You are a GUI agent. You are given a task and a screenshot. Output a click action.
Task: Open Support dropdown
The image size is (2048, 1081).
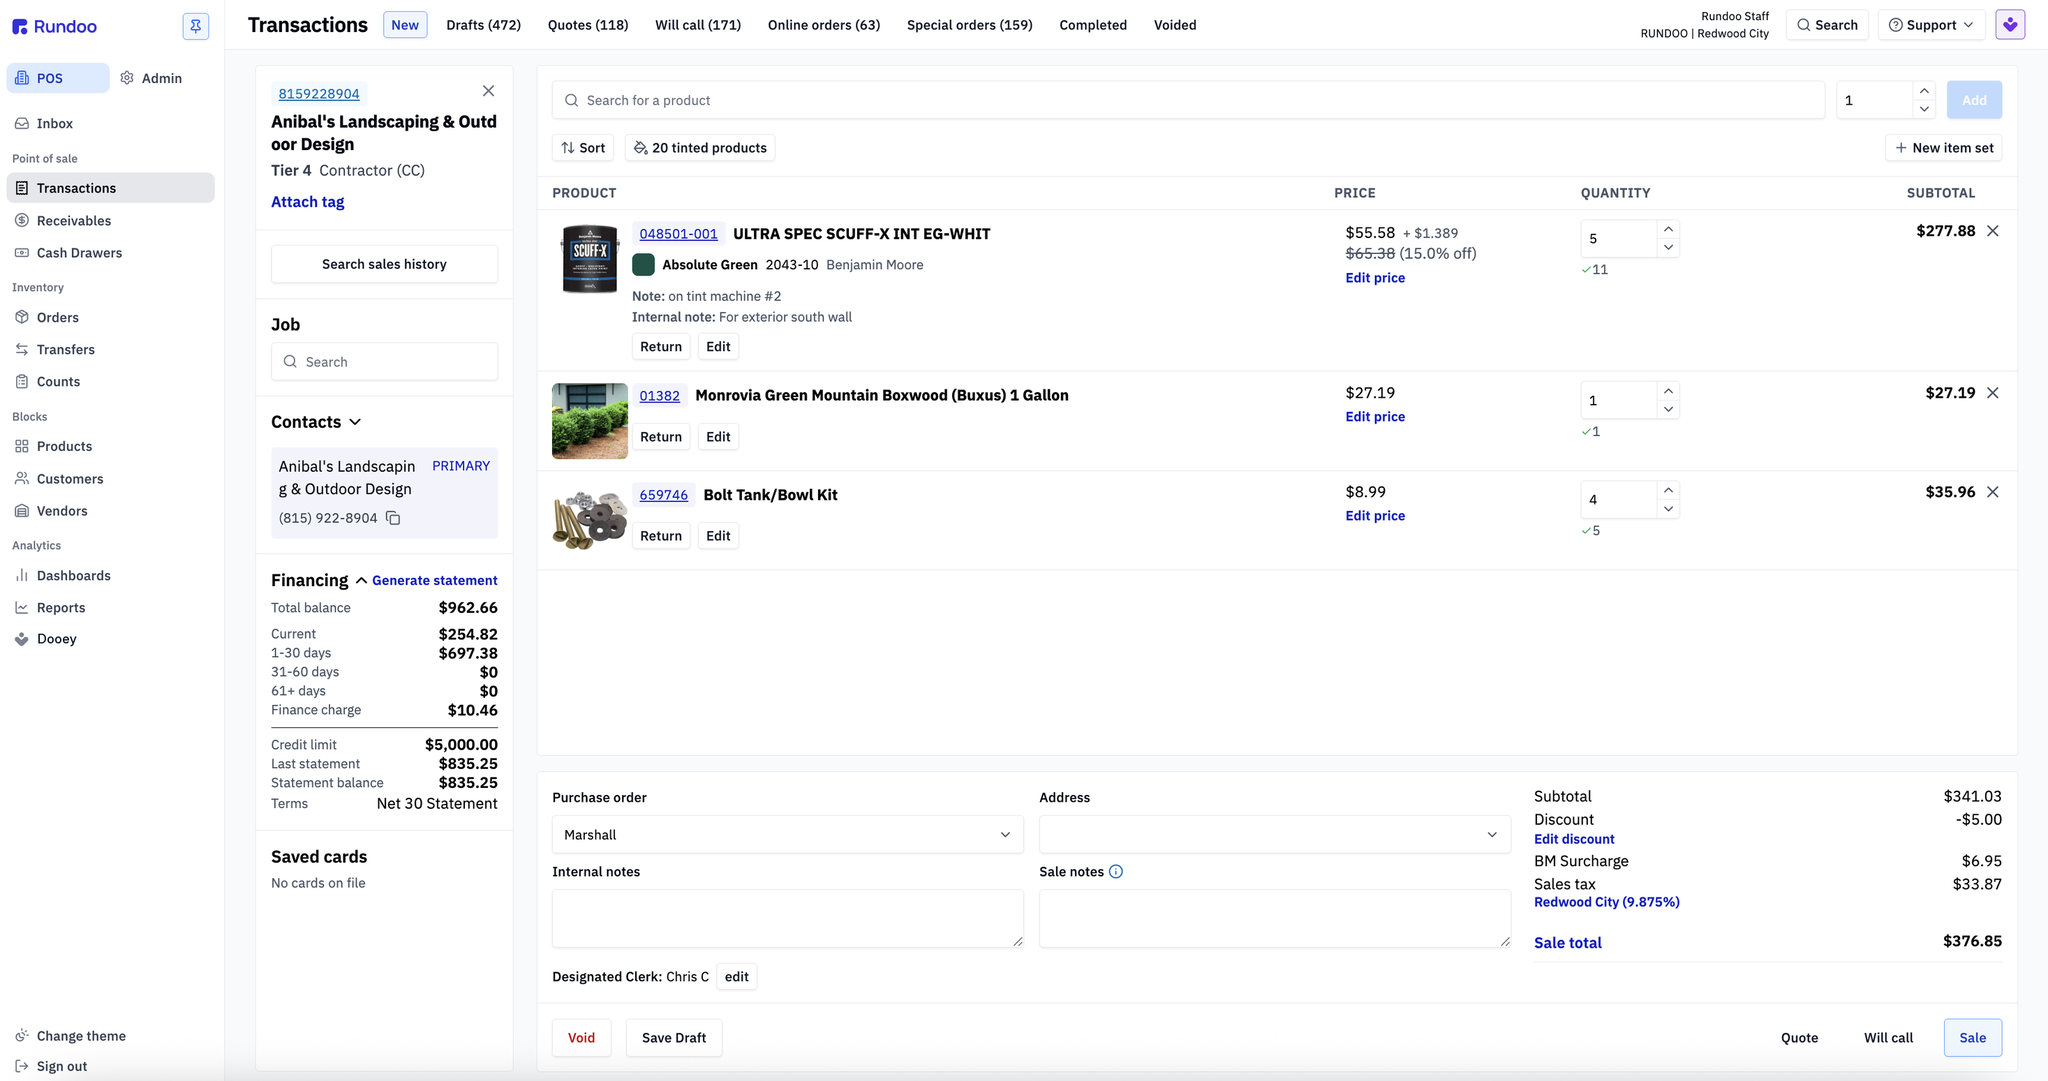pyautogui.click(x=1931, y=25)
